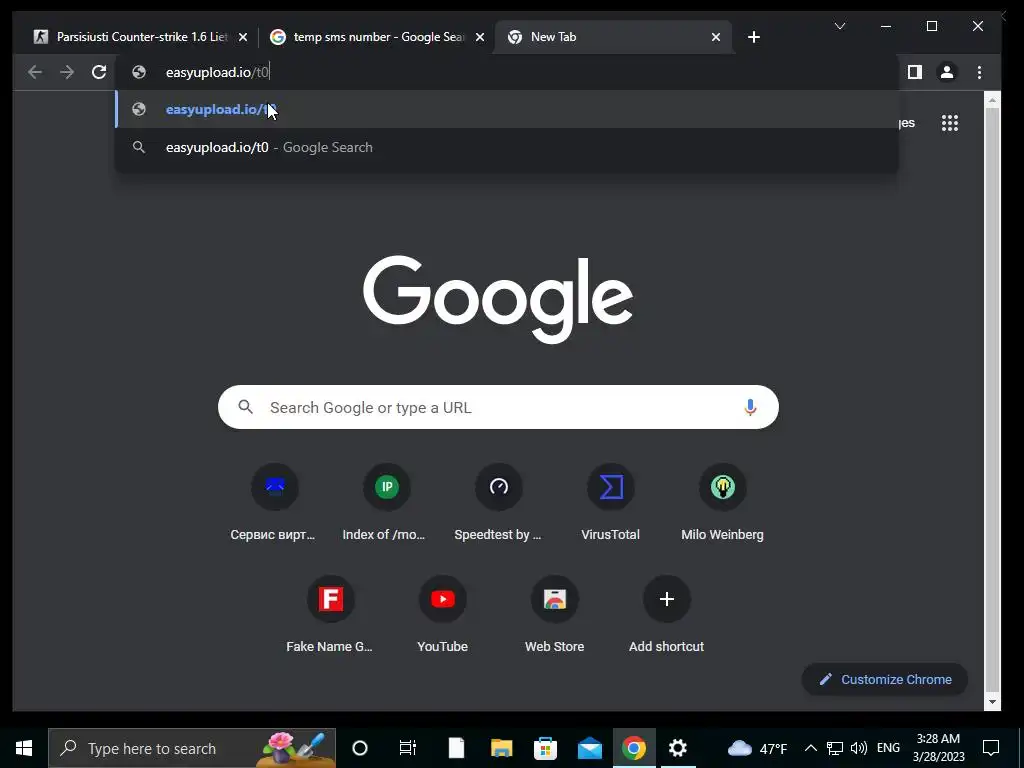Reload the current page
The image size is (1024, 768).
pos(99,72)
